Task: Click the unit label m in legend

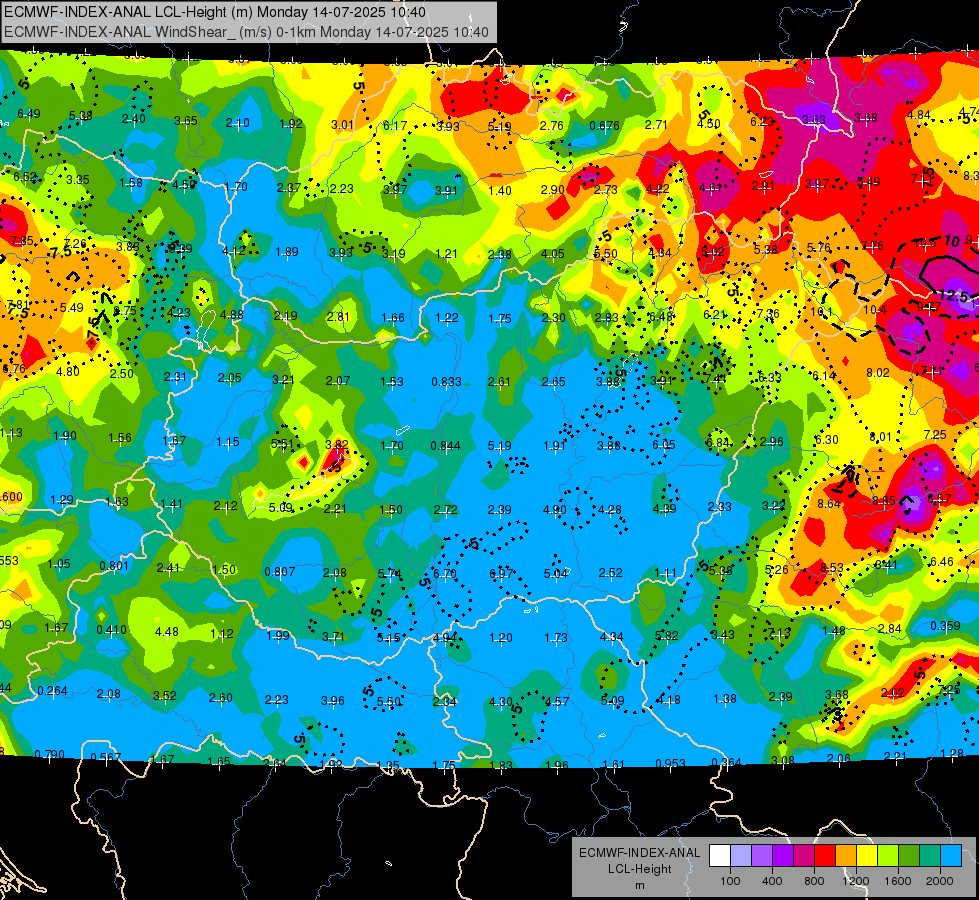Action: point(639,885)
